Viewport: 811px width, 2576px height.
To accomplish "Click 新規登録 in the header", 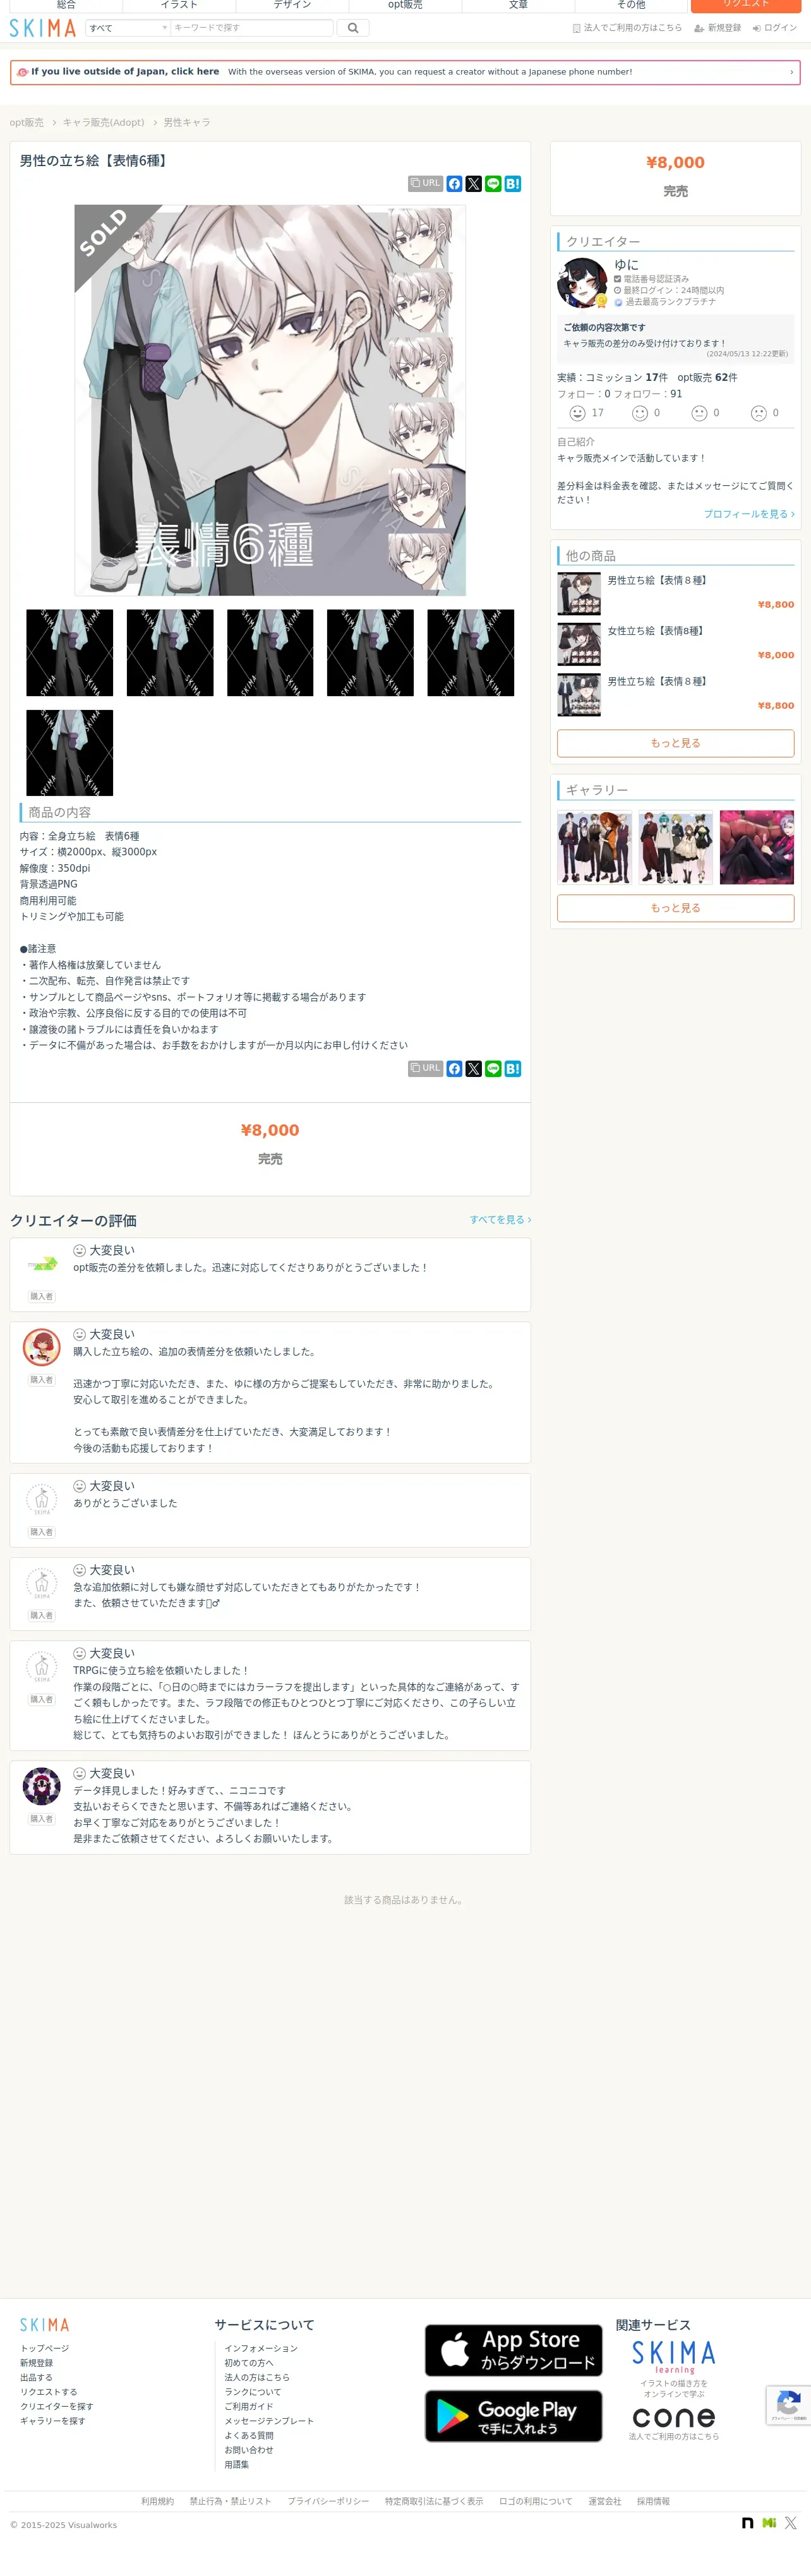I will point(718,28).
